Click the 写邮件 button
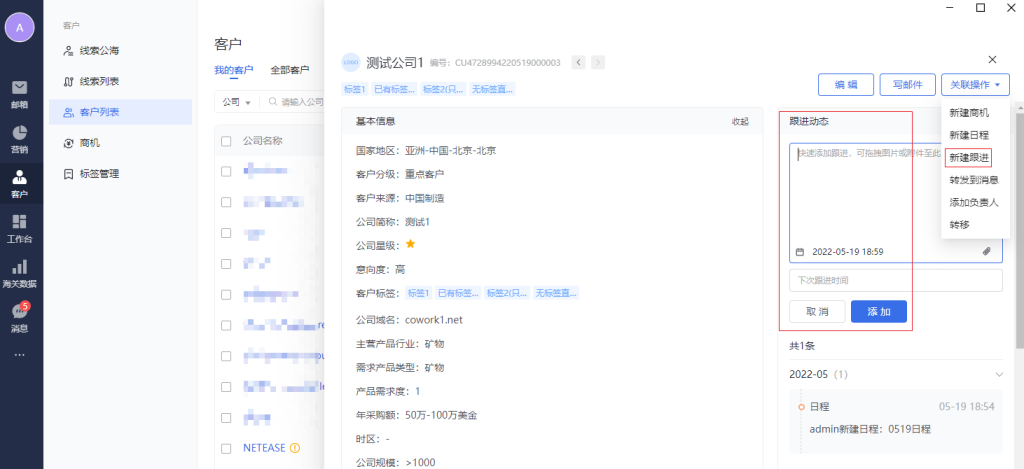 coord(908,85)
